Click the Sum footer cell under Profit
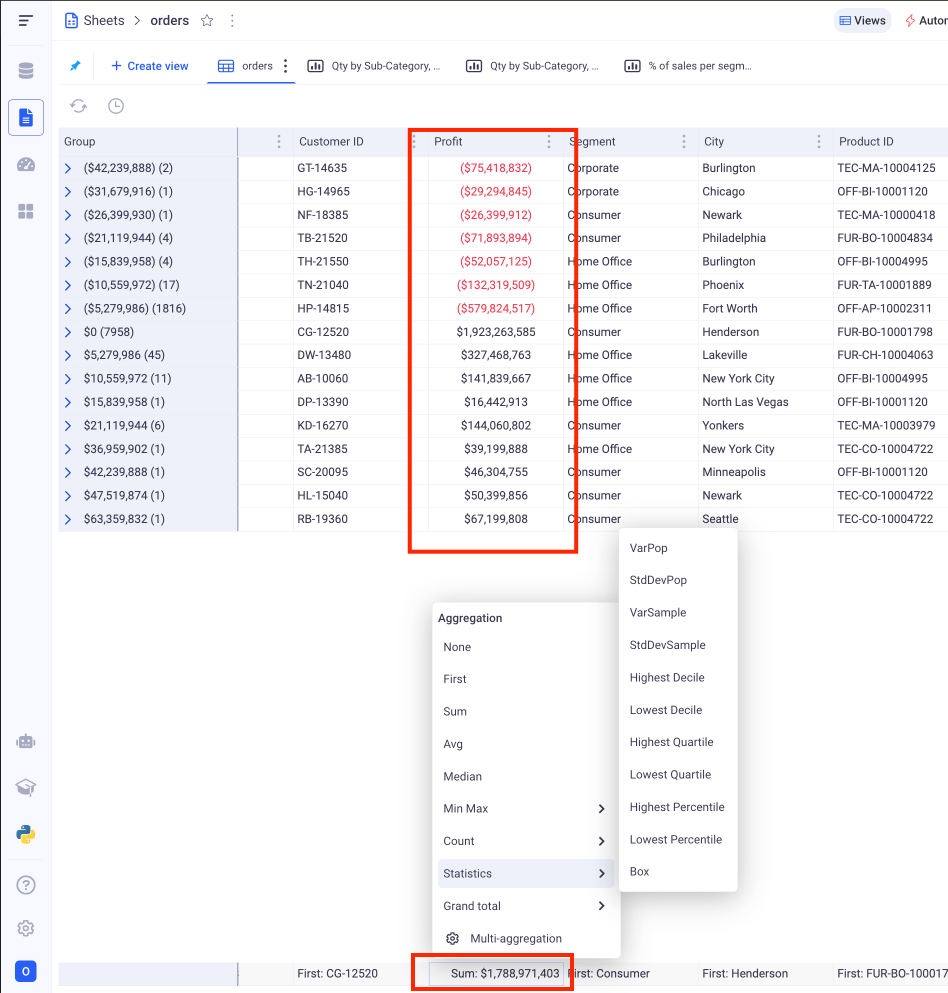The height and width of the screenshot is (993, 948). [495, 974]
